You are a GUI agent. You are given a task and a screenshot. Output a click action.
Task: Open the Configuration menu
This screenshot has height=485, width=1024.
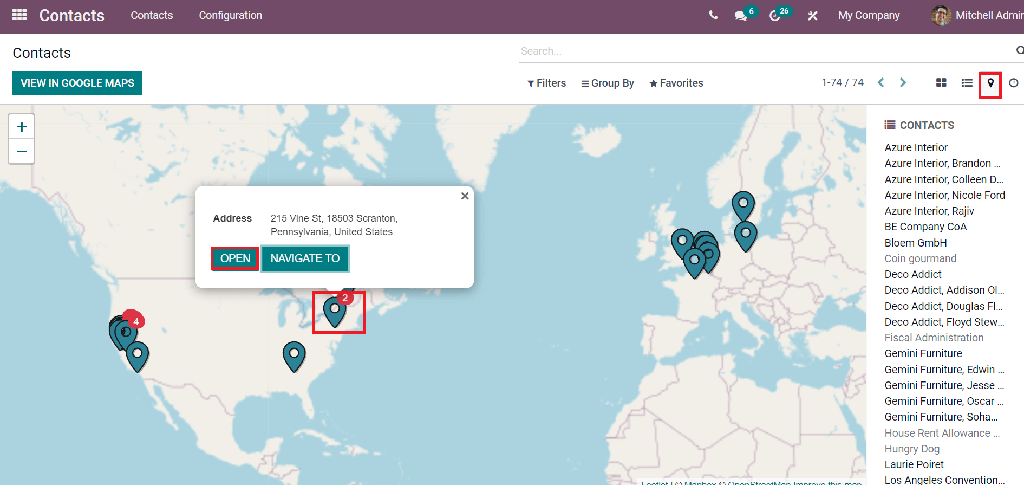pyautogui.click(x=230, y=16)
